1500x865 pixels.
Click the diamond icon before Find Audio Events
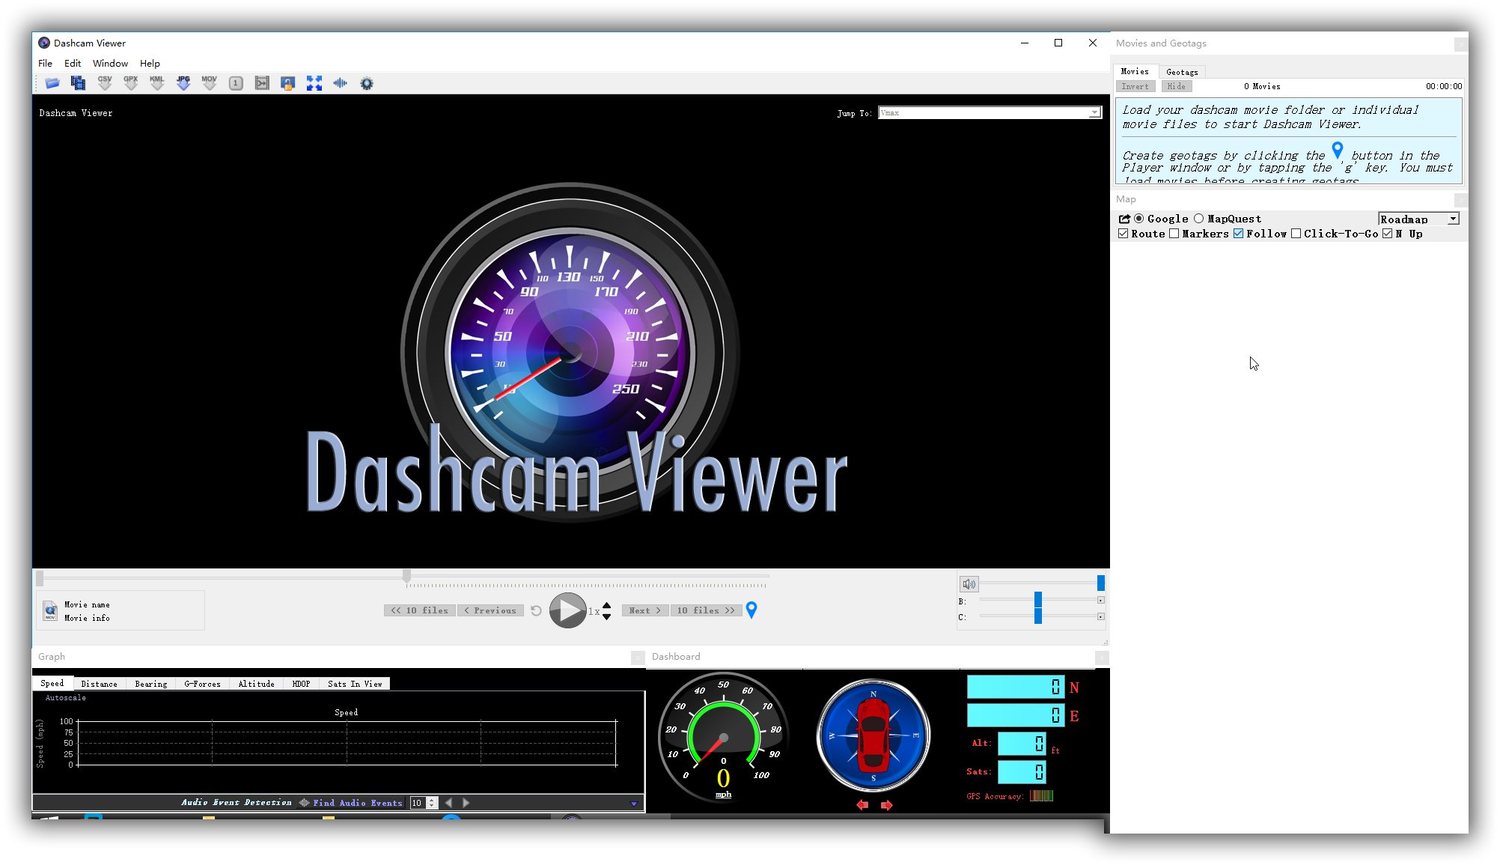click(x=304, y=802)
